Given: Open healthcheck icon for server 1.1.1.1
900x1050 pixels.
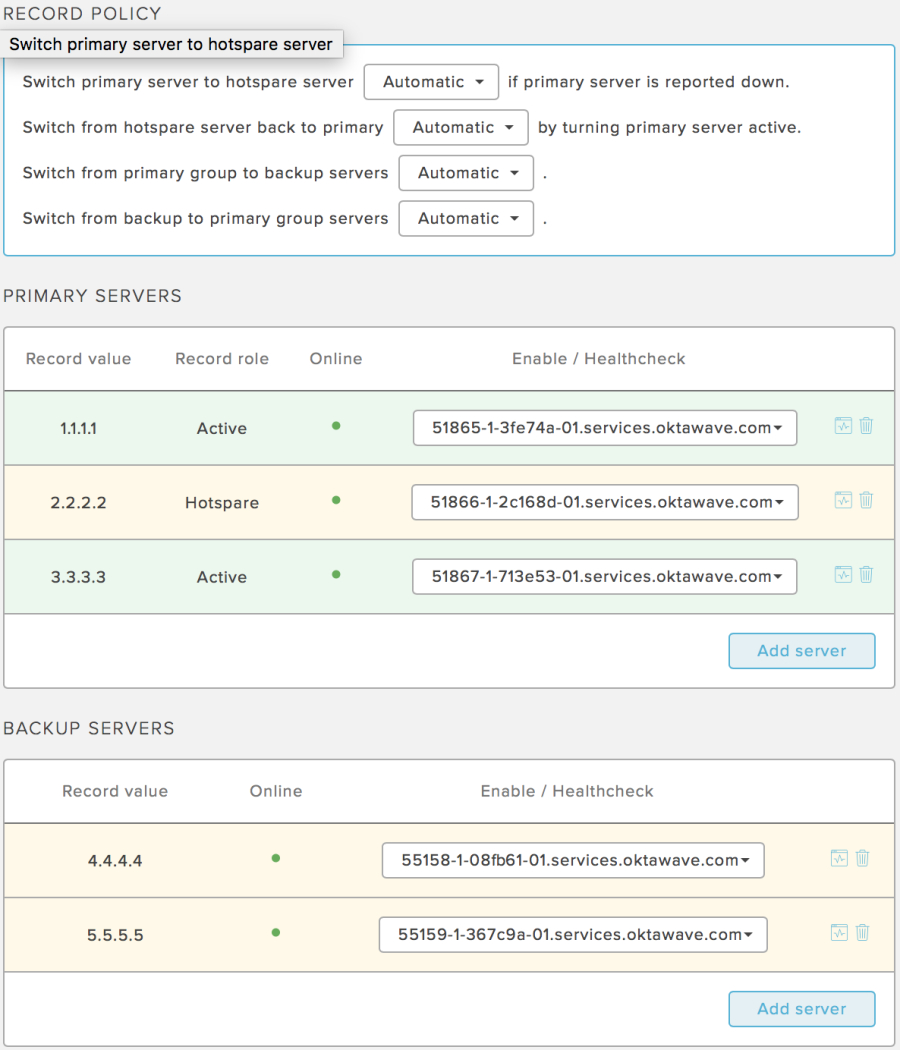Looking at the screenshot, I should 843,425.
